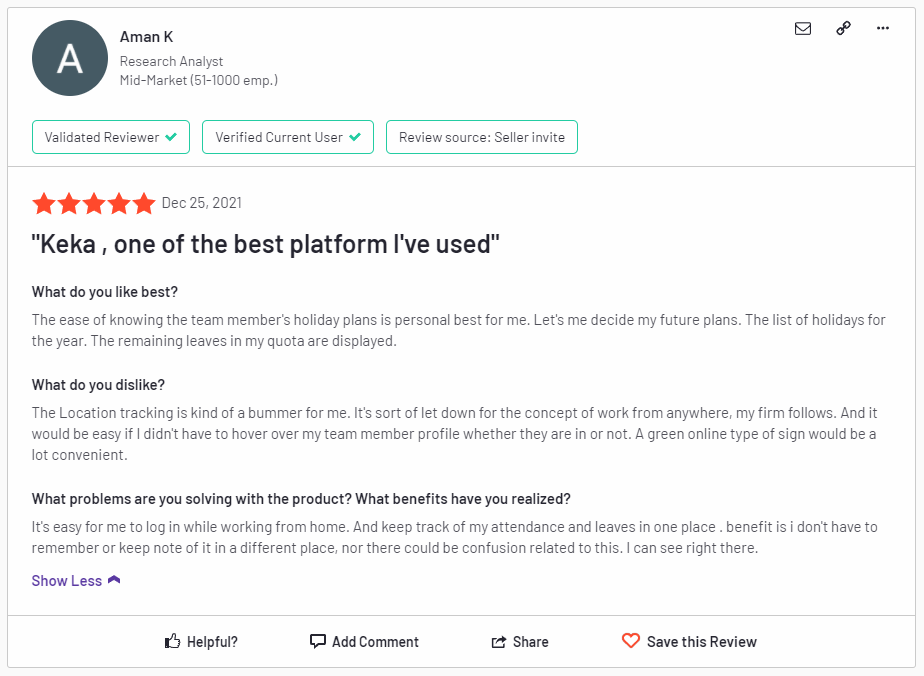Click the share arrow icon

pyautogui.click(x=499, y=642)
